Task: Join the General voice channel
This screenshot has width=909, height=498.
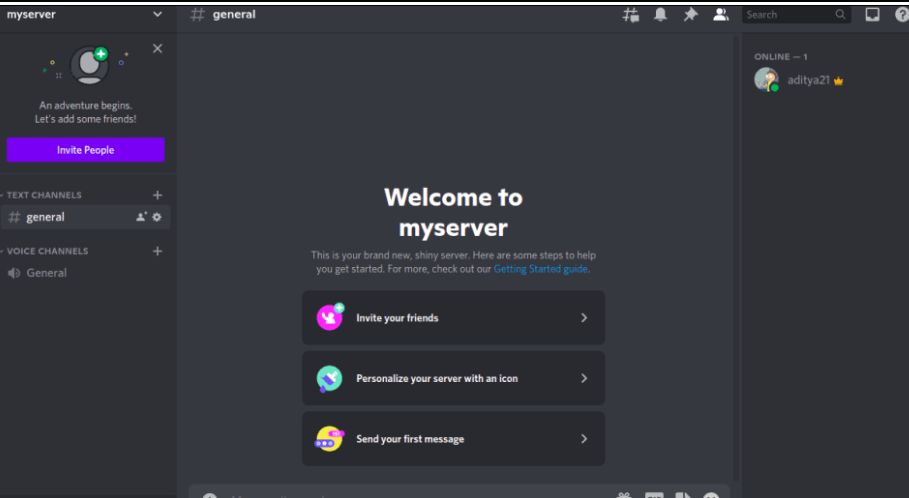Action: pos(85,272)
